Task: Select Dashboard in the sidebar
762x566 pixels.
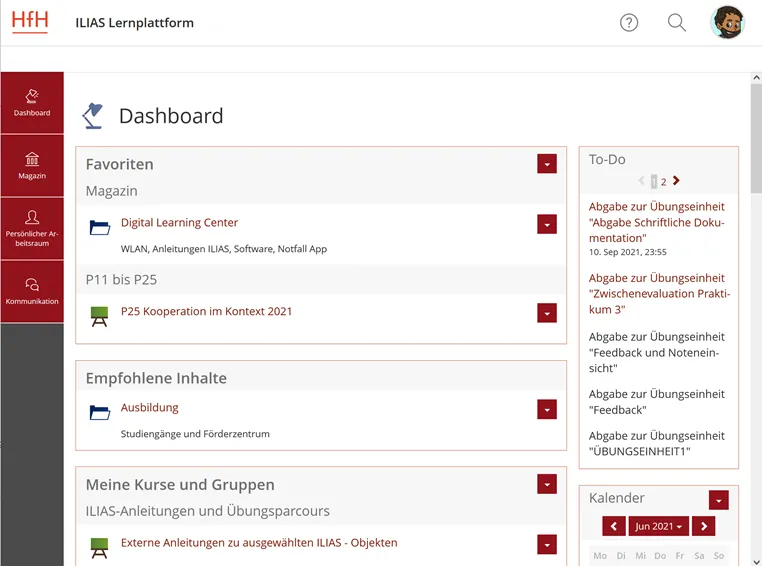Action: click(x=32, y=103)
